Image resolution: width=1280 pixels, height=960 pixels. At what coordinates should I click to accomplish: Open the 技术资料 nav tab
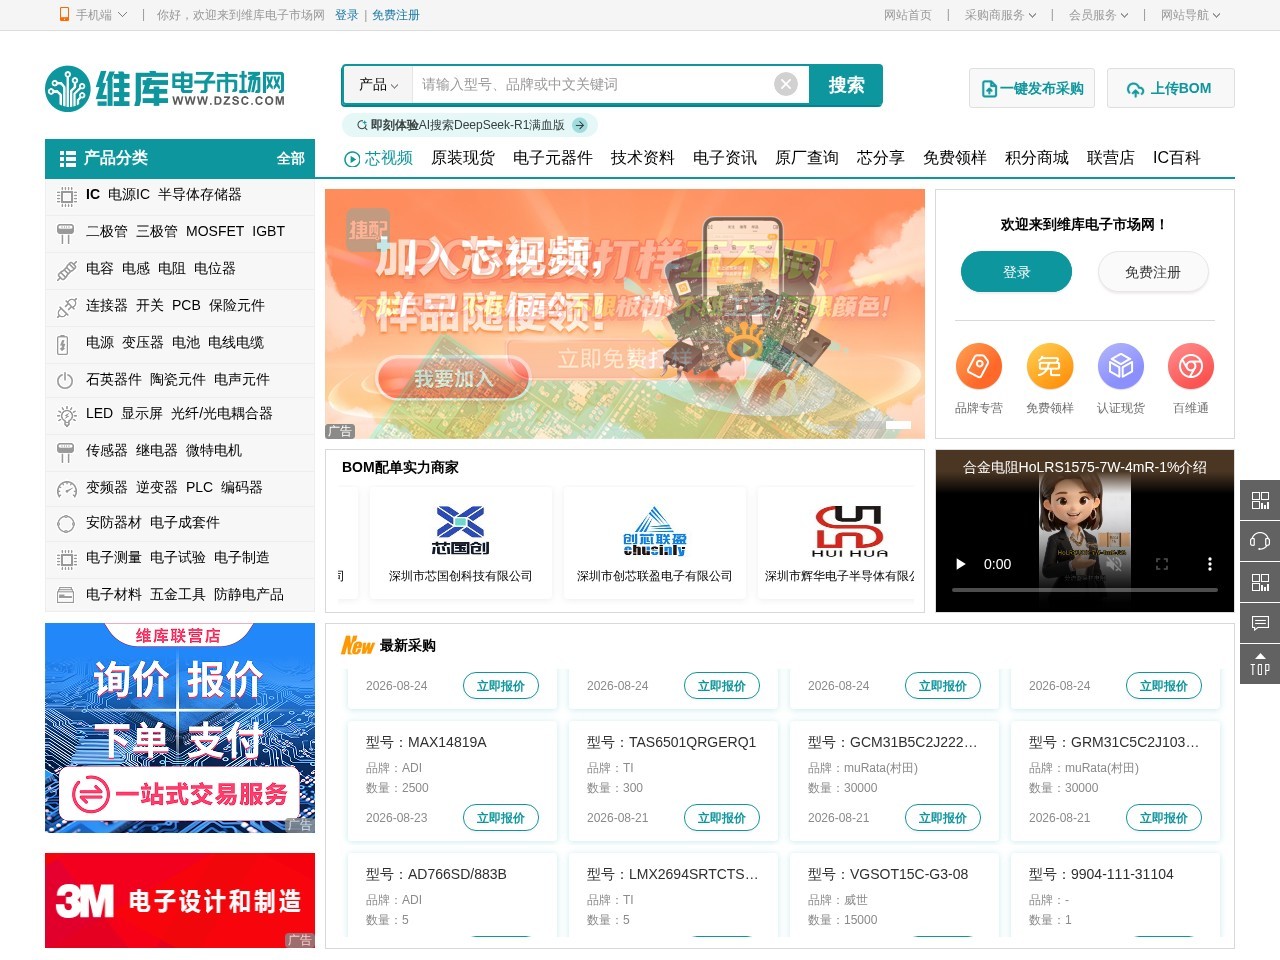(642, 158)
